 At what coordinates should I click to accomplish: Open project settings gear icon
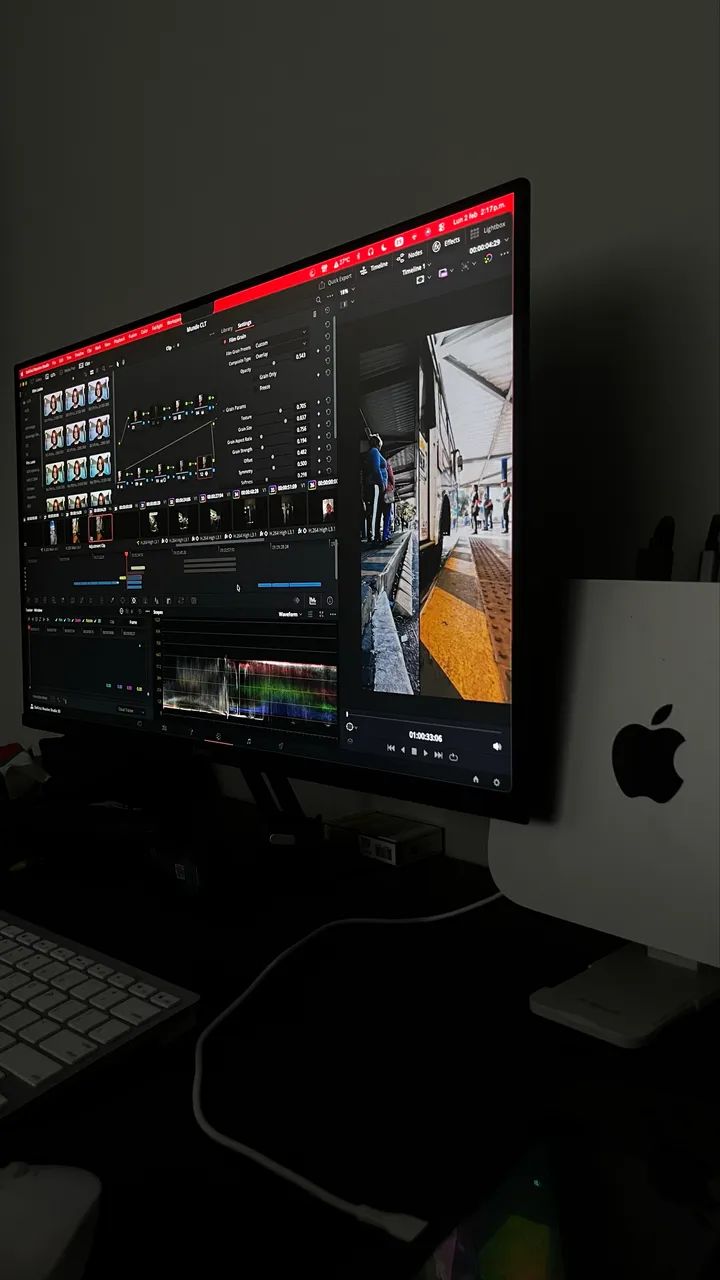click(x=497, y=782)
